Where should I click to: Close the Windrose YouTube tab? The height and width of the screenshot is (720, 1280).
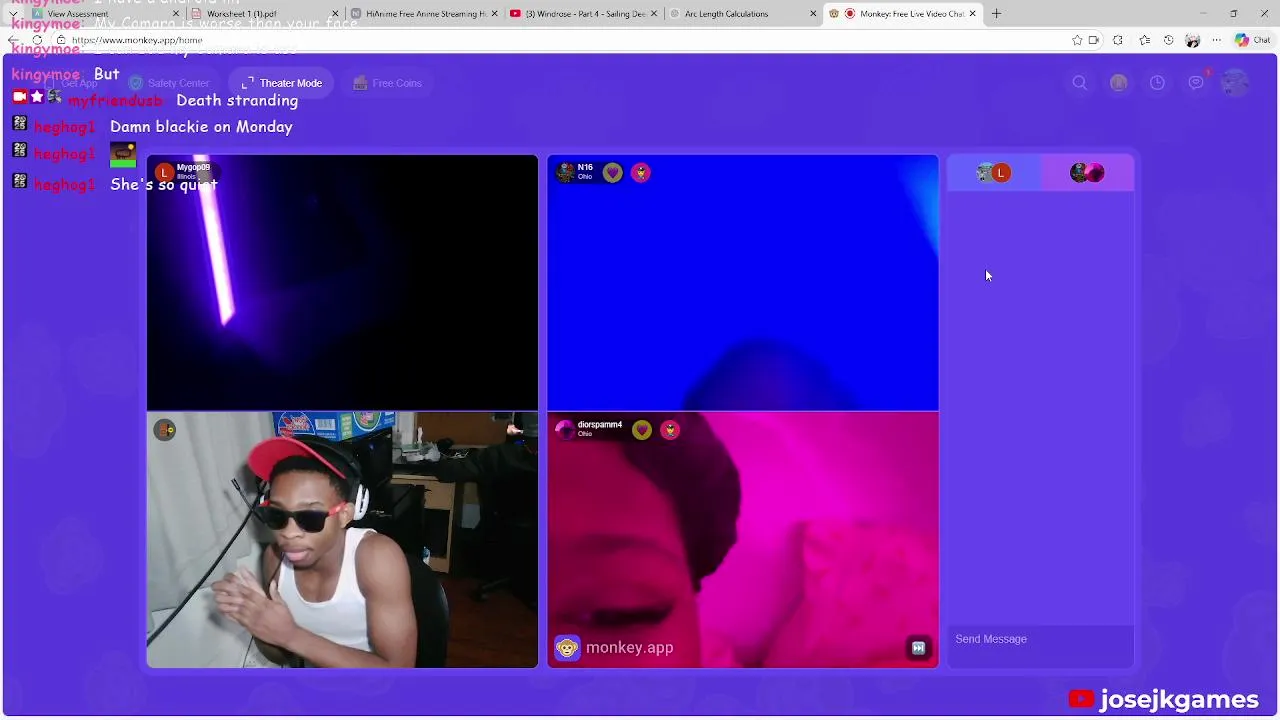pyautogui.click(x=654, y=14)
